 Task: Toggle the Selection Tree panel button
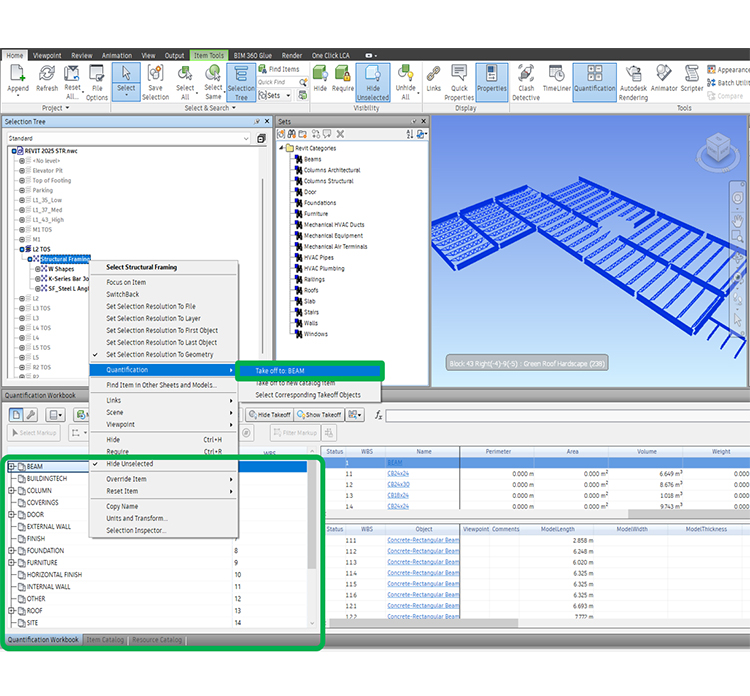click(241, 82)
